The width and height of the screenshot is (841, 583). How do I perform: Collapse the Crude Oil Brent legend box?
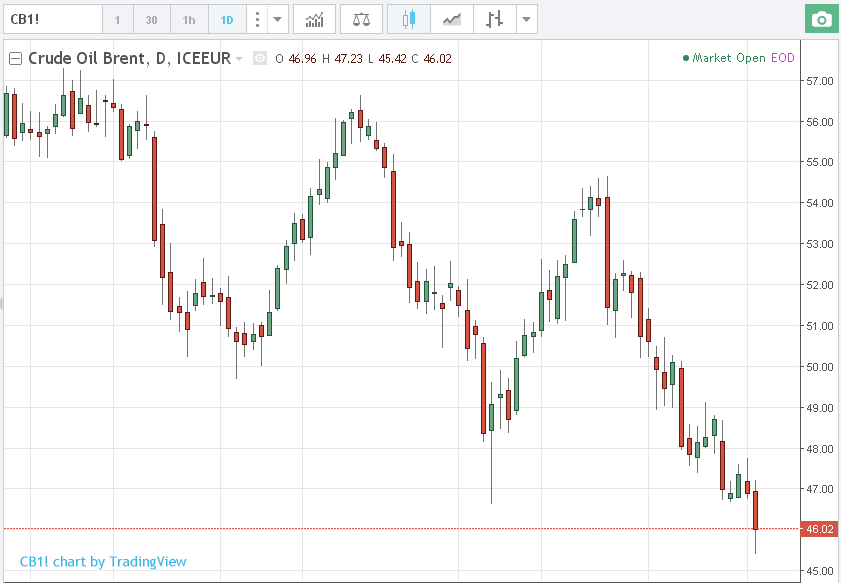coord(15,58)
